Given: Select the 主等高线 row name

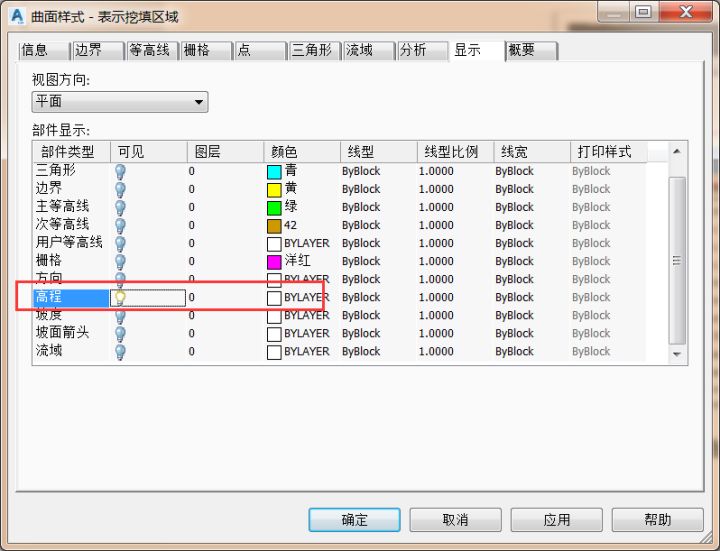Looking at the screenshot, I should tap(62, 206).
